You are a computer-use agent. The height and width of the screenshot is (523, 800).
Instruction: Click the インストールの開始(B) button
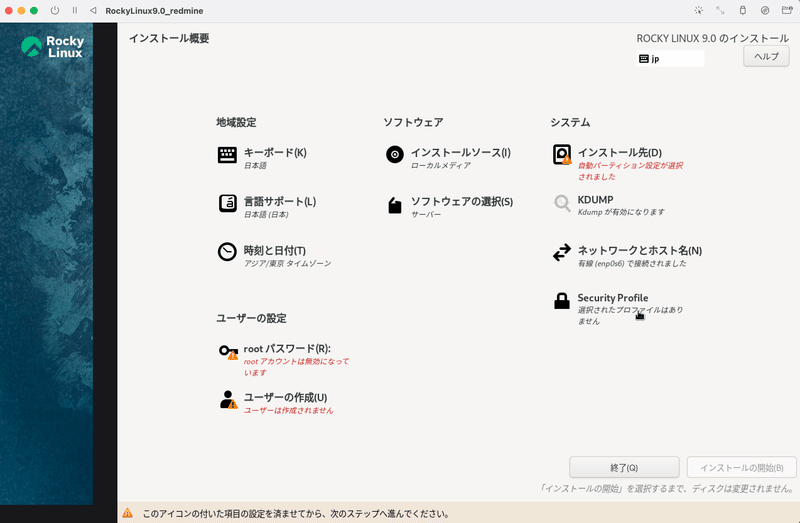[741, 467]
